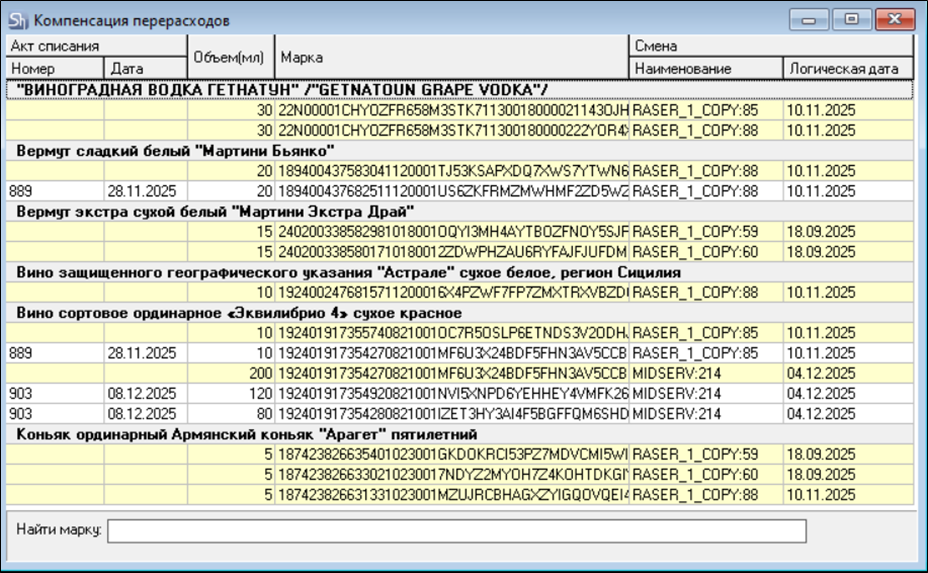Click the Логическая дата column header
Screen dimensions: 928x573
click(x=847, y=68)
